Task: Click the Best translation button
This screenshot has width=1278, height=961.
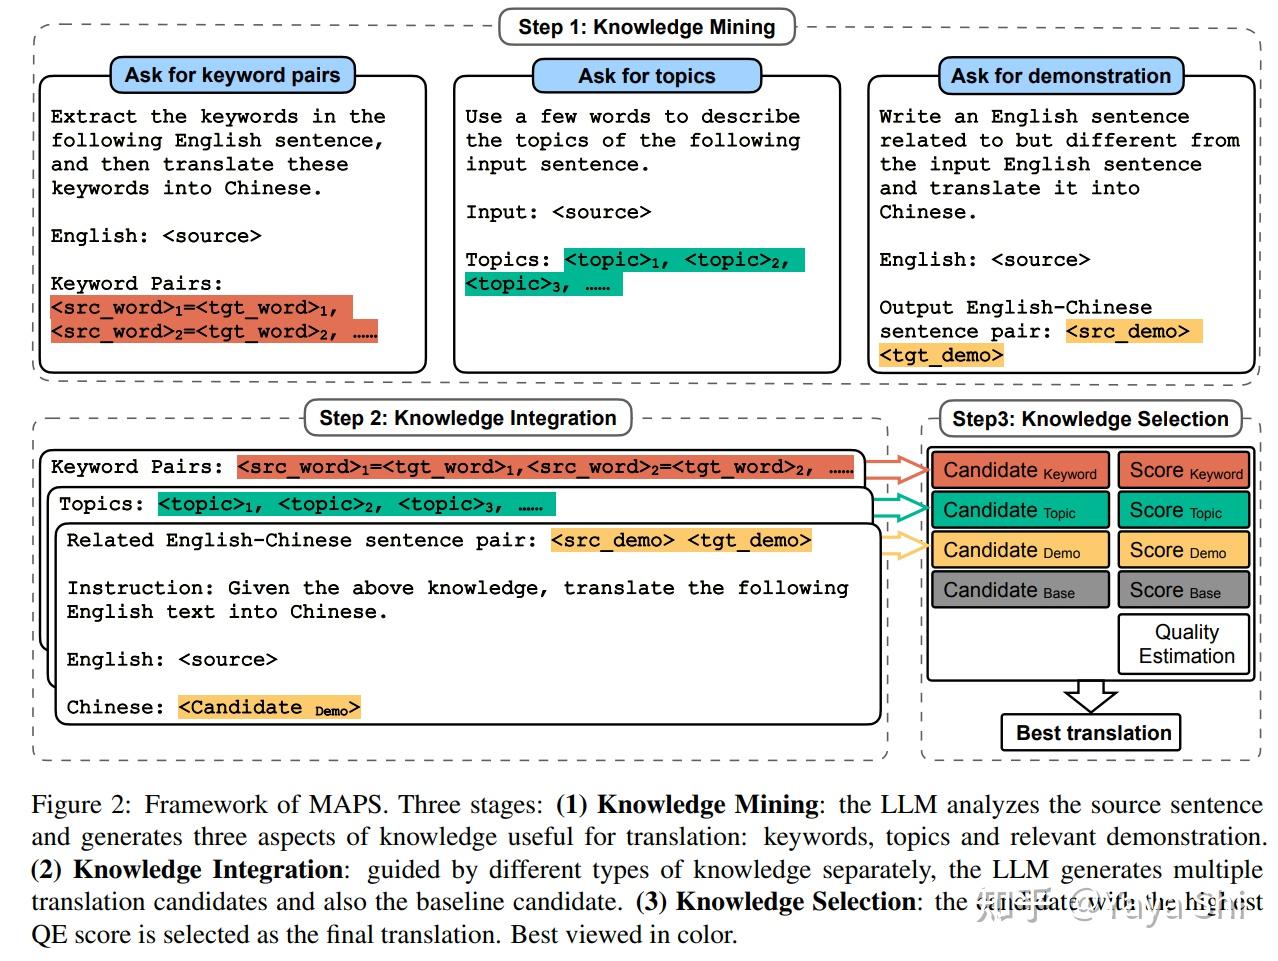Action: pyautogui.click(x=1090, y=732)
